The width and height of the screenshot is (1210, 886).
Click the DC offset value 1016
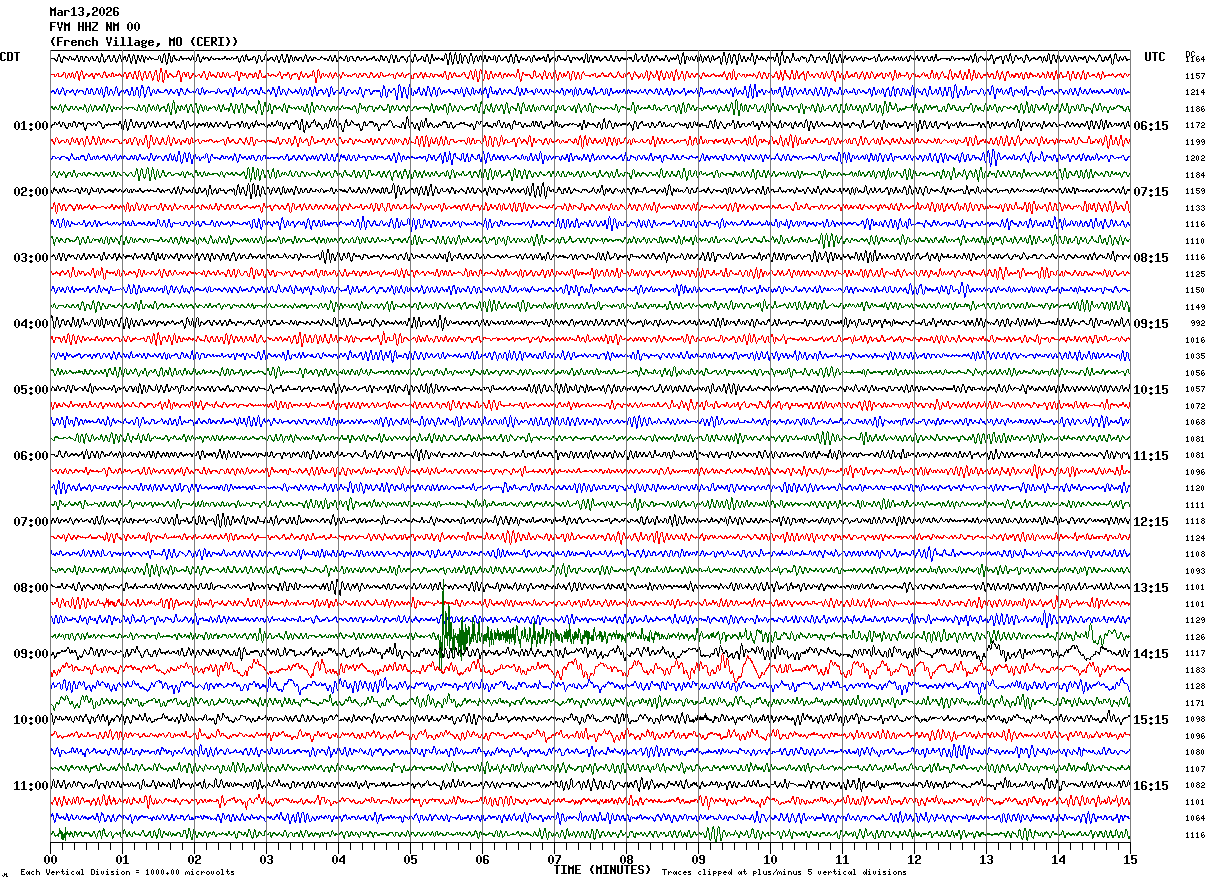(x=1195, y=340)
